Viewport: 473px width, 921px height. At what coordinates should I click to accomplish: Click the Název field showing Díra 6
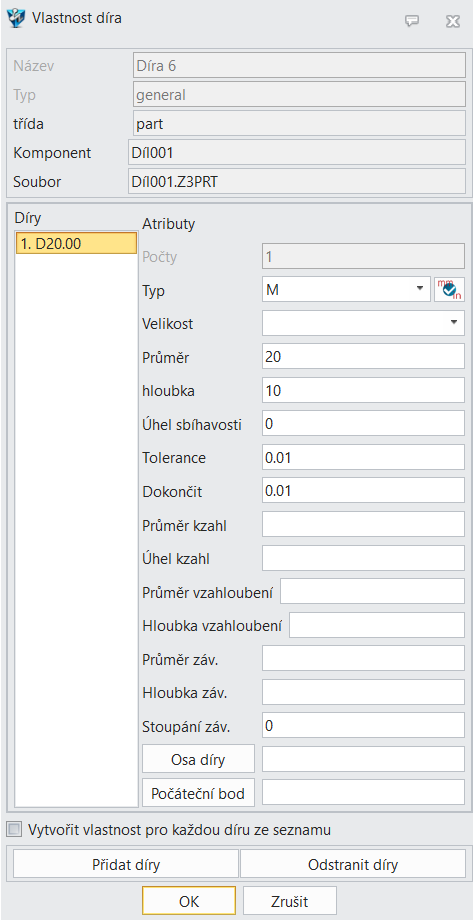click(300, 66)
